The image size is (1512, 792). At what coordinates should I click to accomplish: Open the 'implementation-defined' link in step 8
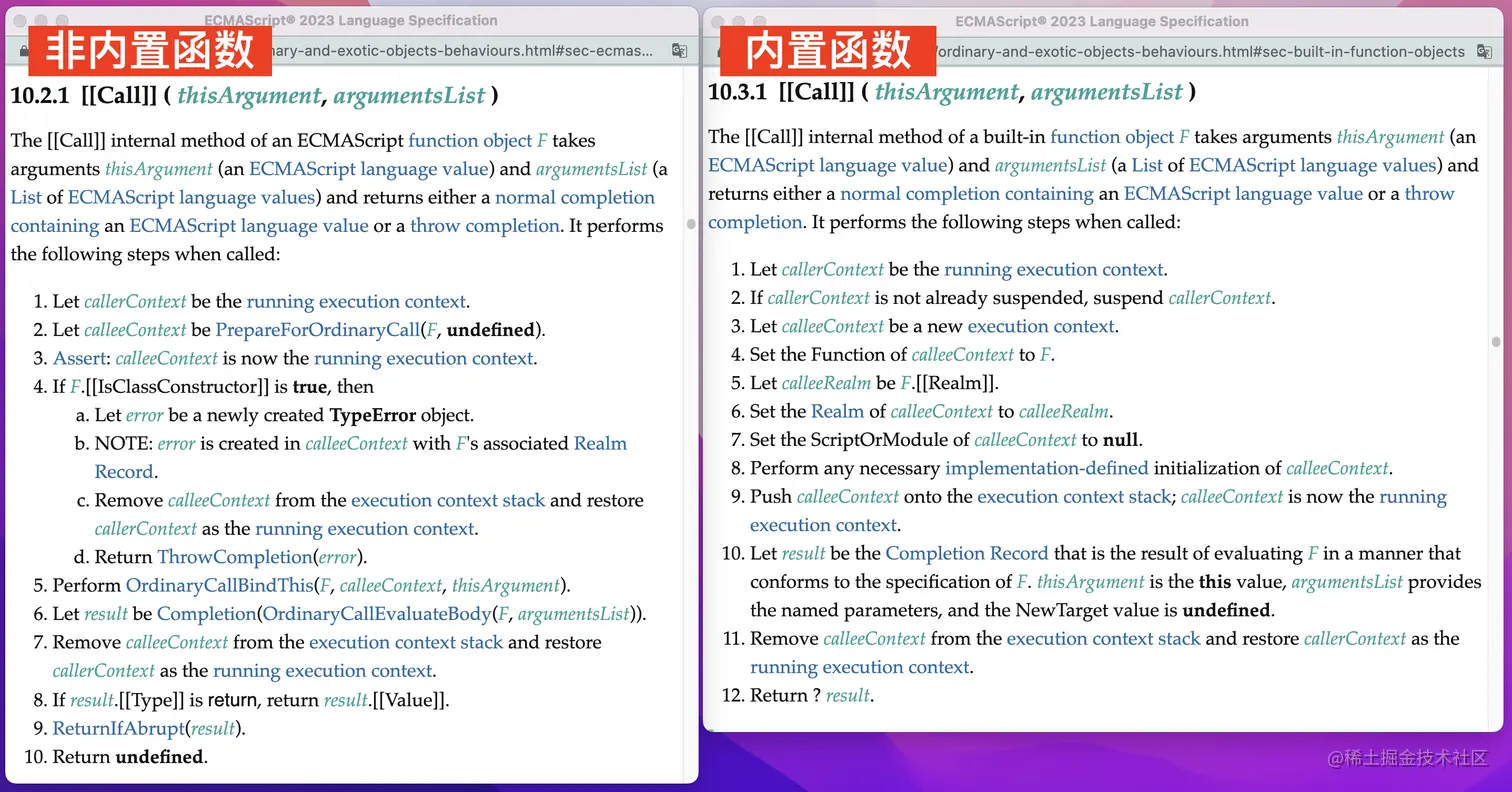coord(1047,469)
